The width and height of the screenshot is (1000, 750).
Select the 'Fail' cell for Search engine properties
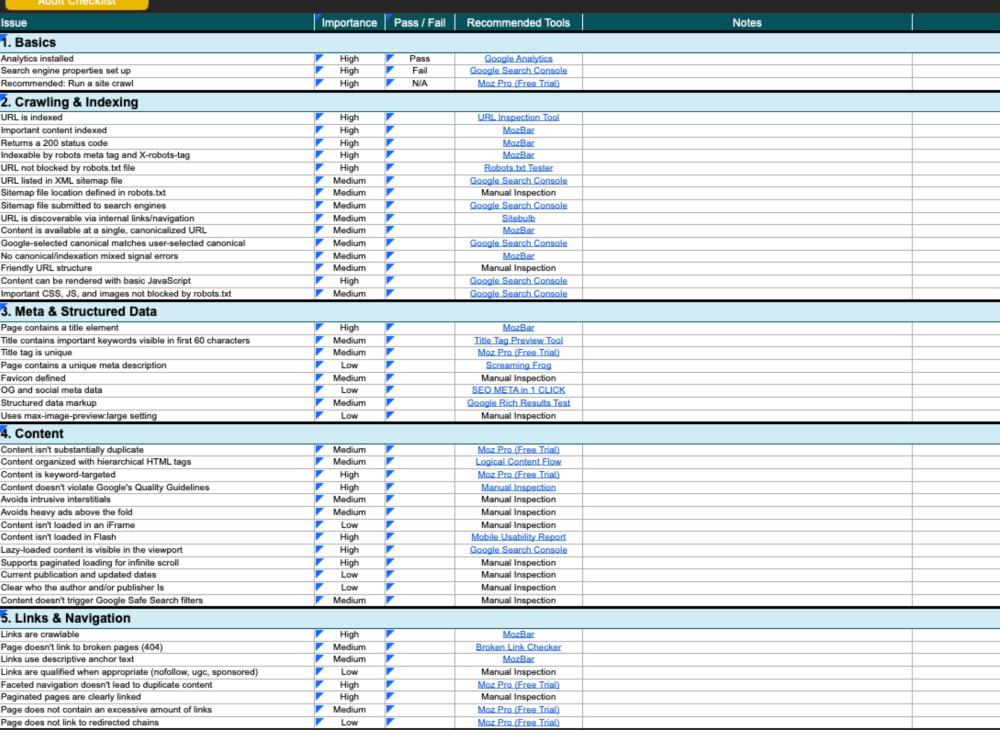tap(420, 71)
